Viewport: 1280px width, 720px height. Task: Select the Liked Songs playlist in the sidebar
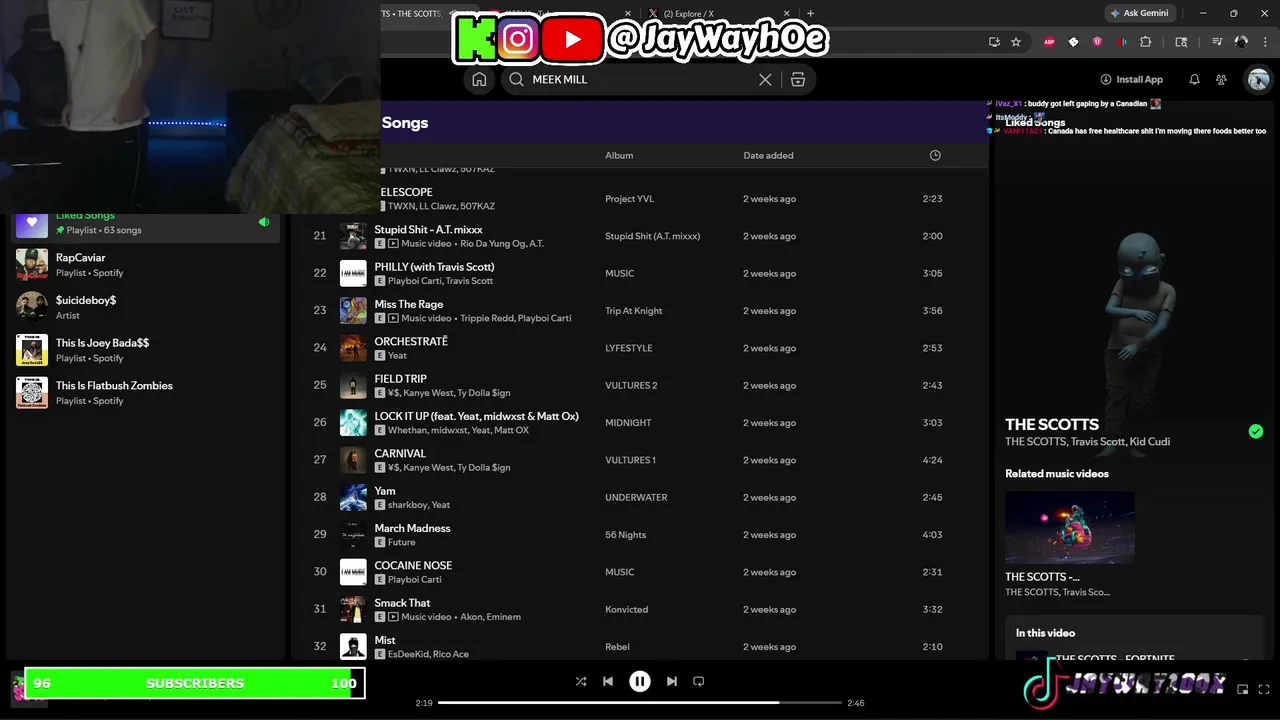point(145,222)
